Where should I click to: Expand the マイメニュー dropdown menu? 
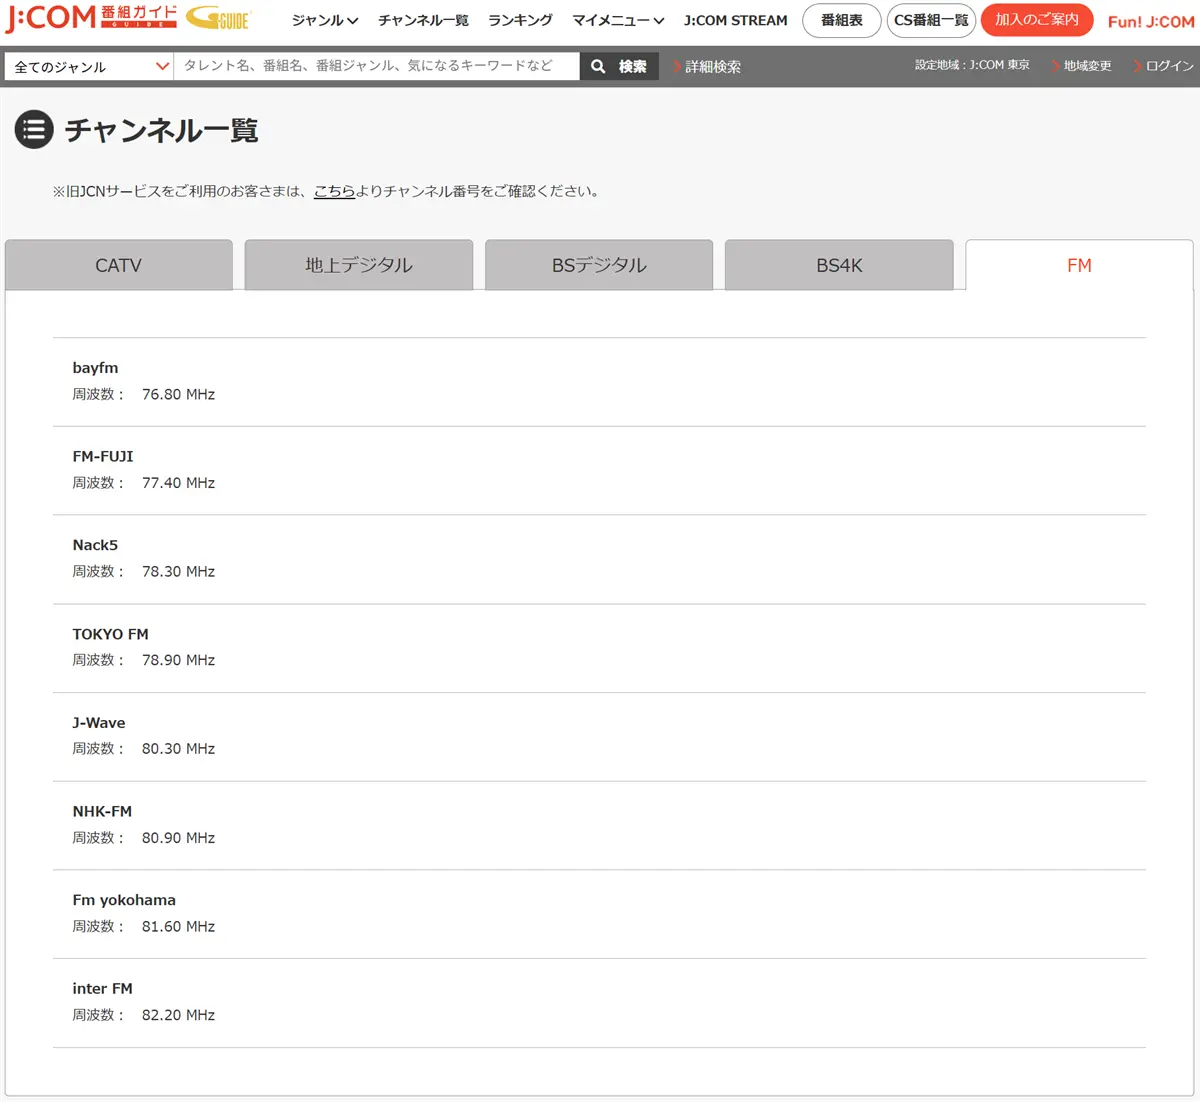[617, 20]
